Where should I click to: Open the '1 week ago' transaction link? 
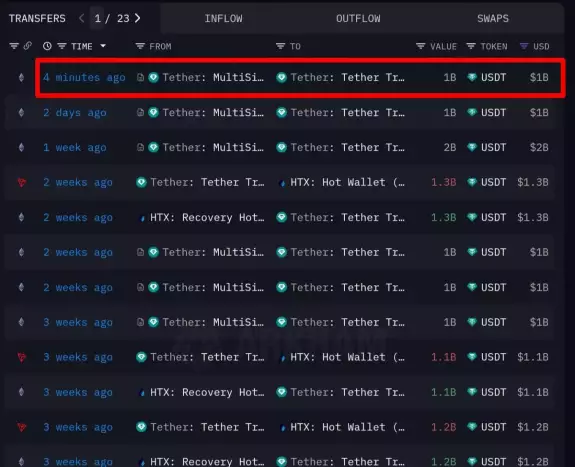(x=75, y=147)
